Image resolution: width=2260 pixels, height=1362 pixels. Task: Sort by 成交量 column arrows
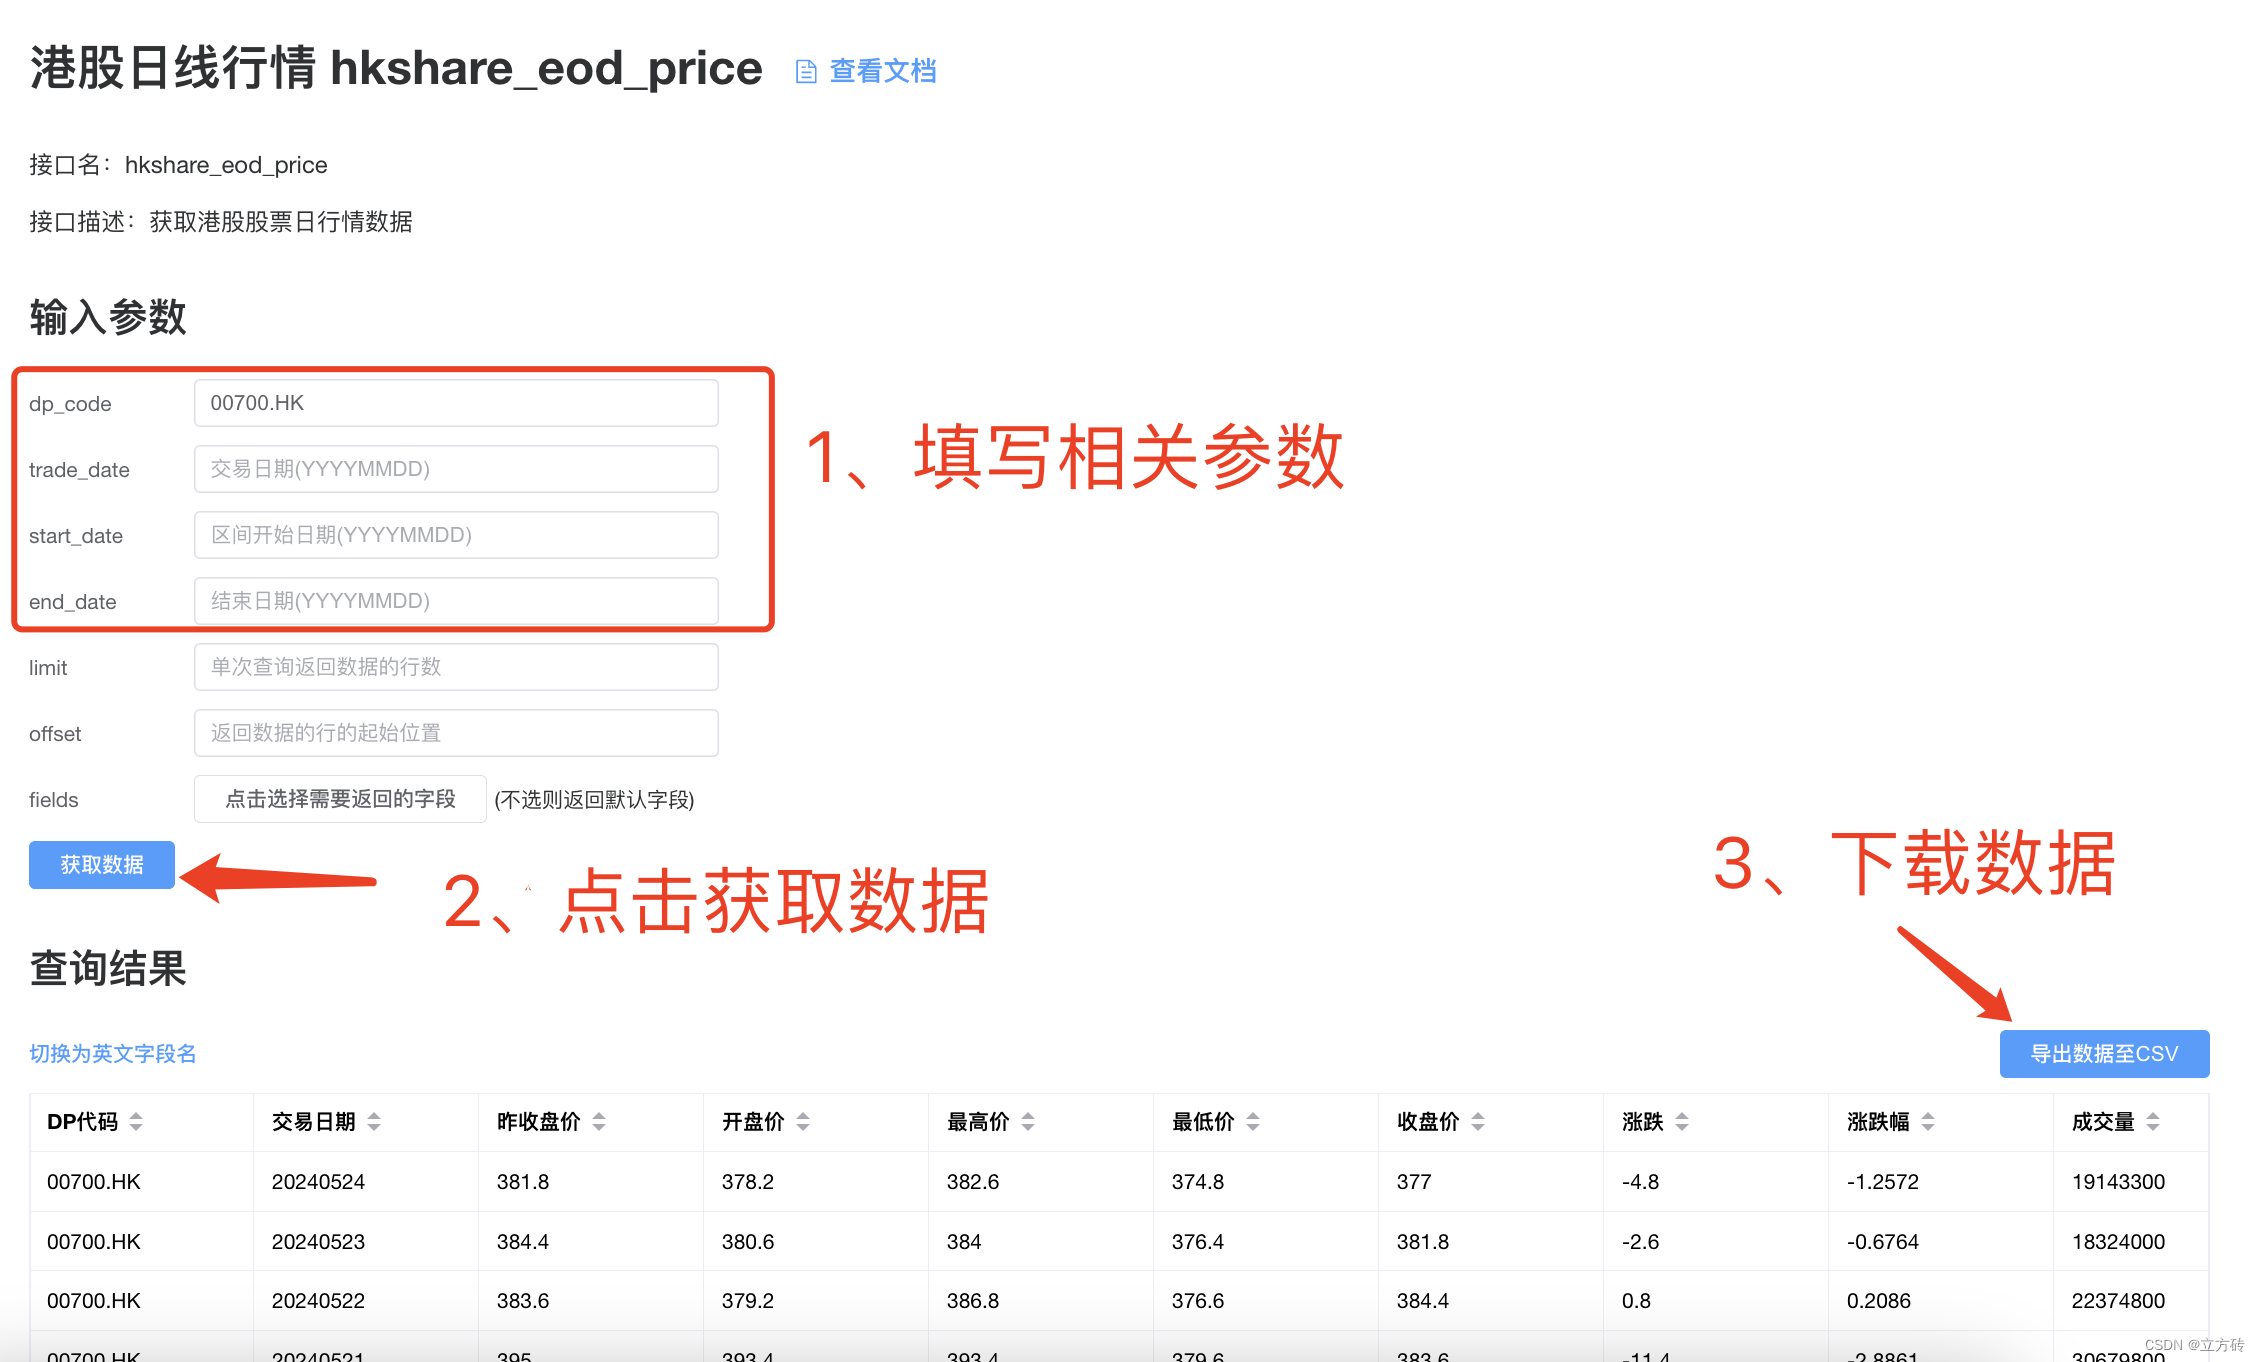[2153, 1122]
